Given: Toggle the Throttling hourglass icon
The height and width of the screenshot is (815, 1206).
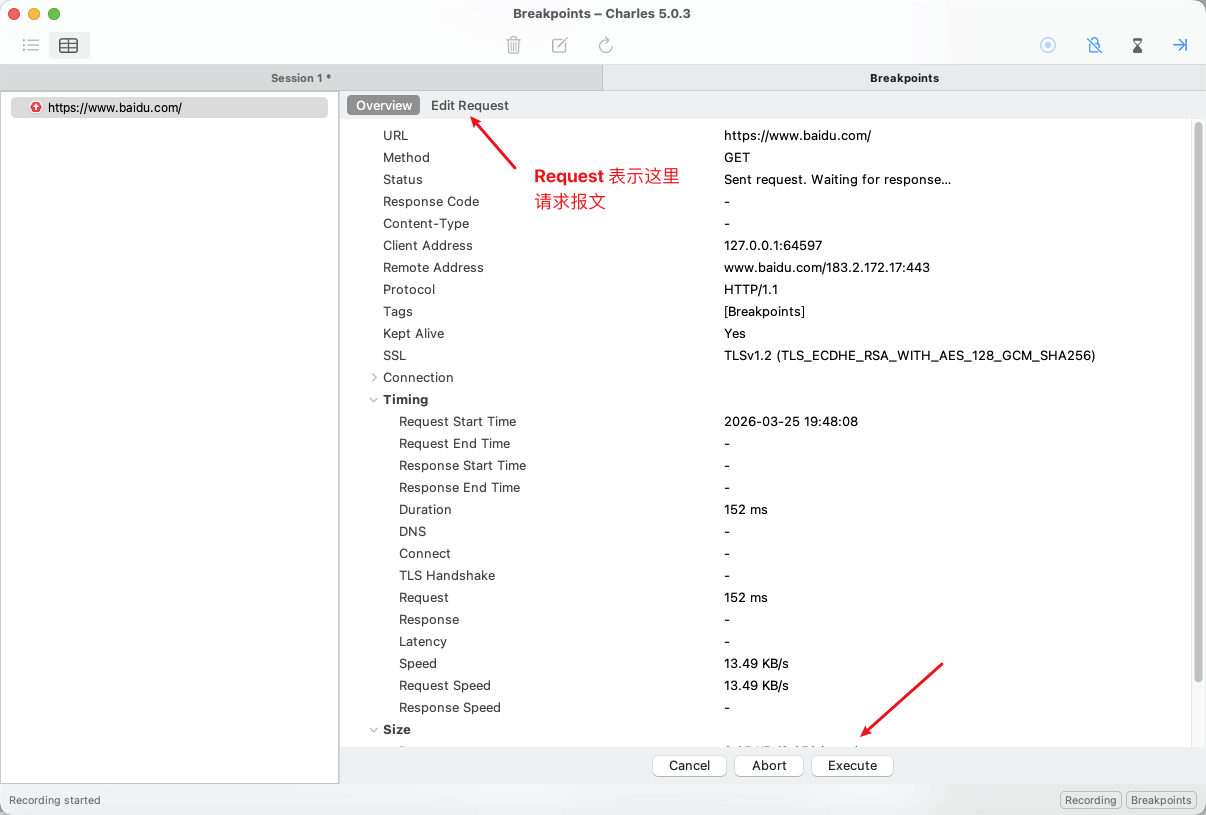Looking at the screenshot, I should coord(1137,45).
